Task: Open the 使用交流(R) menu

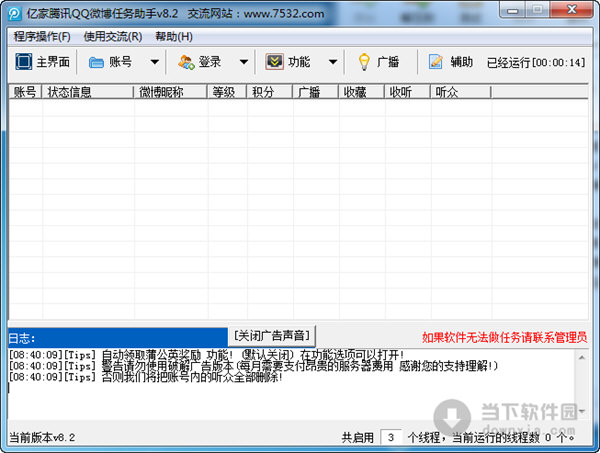Action: 113,37
